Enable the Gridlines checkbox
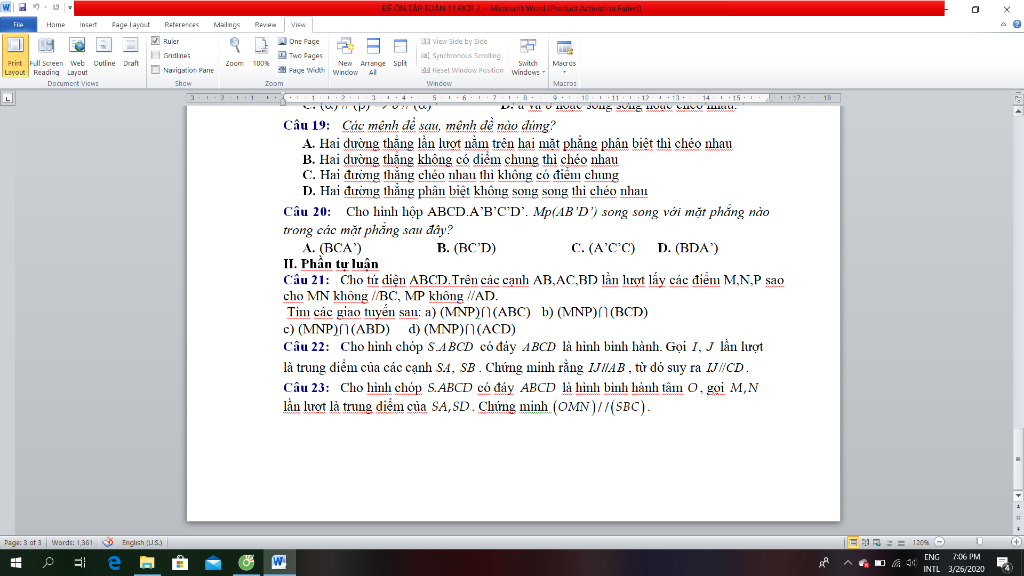1024x576 pixels. coord(155,56)
